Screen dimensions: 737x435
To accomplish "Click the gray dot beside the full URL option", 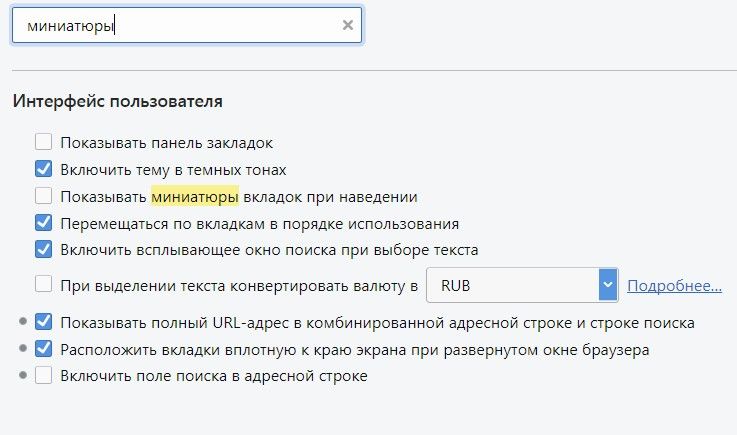I will click(x=22, y=322).
